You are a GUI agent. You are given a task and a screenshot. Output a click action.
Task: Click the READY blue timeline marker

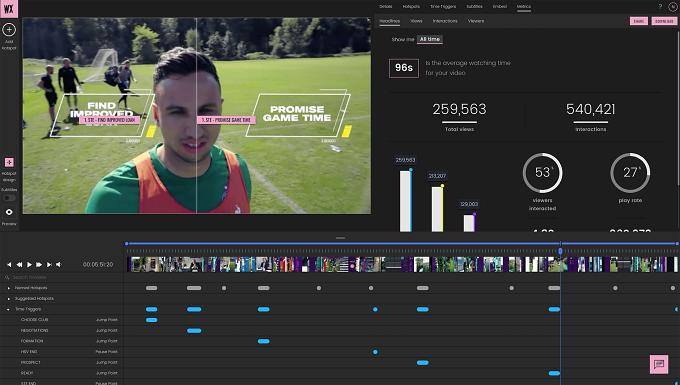tap(554, 373)
